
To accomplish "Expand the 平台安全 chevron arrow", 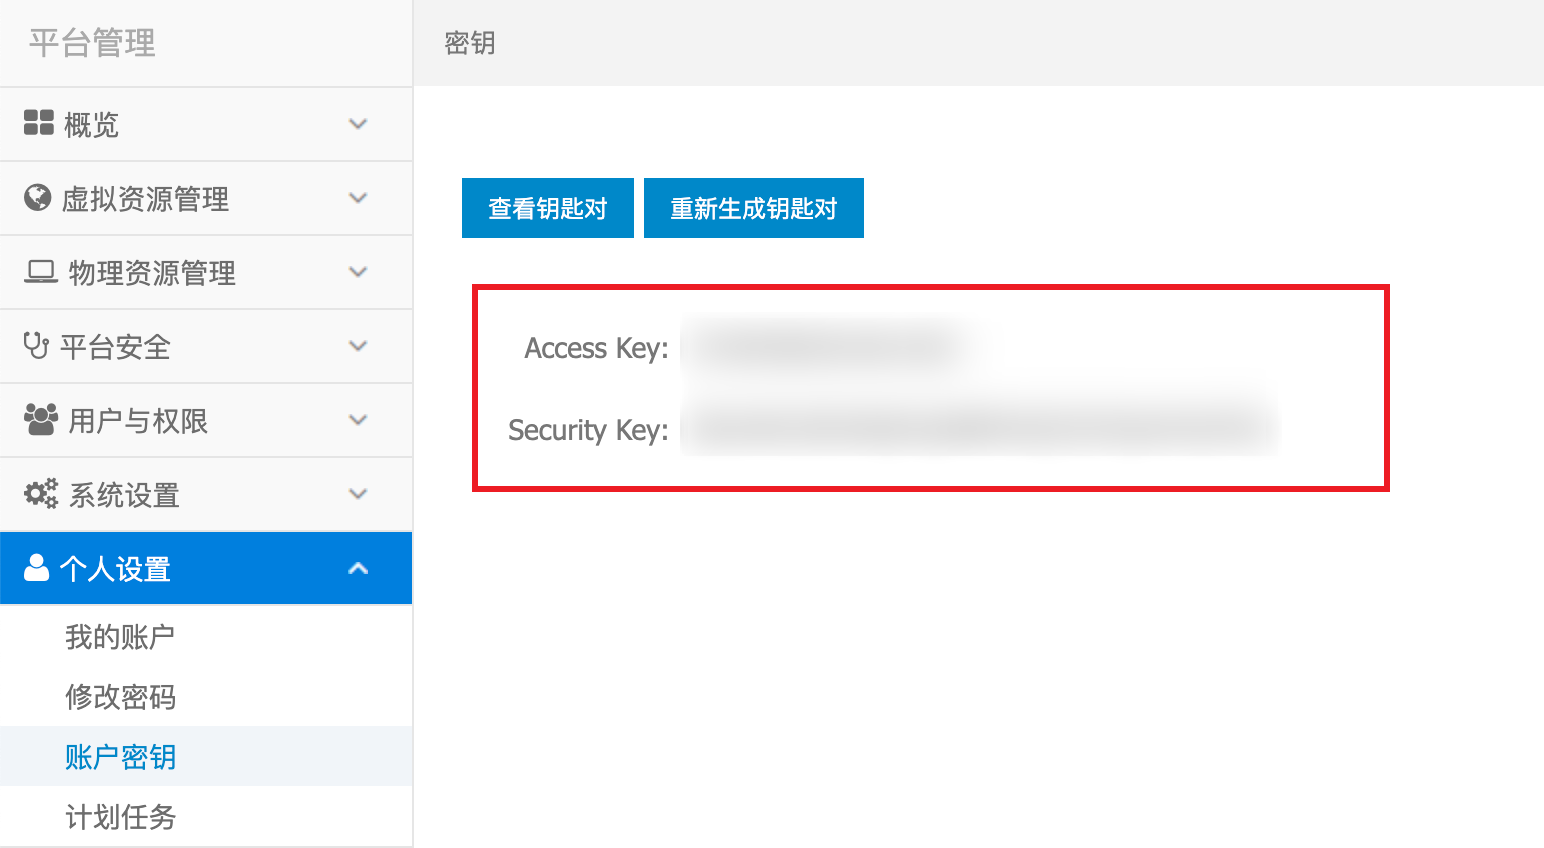I will coord(358,346).
